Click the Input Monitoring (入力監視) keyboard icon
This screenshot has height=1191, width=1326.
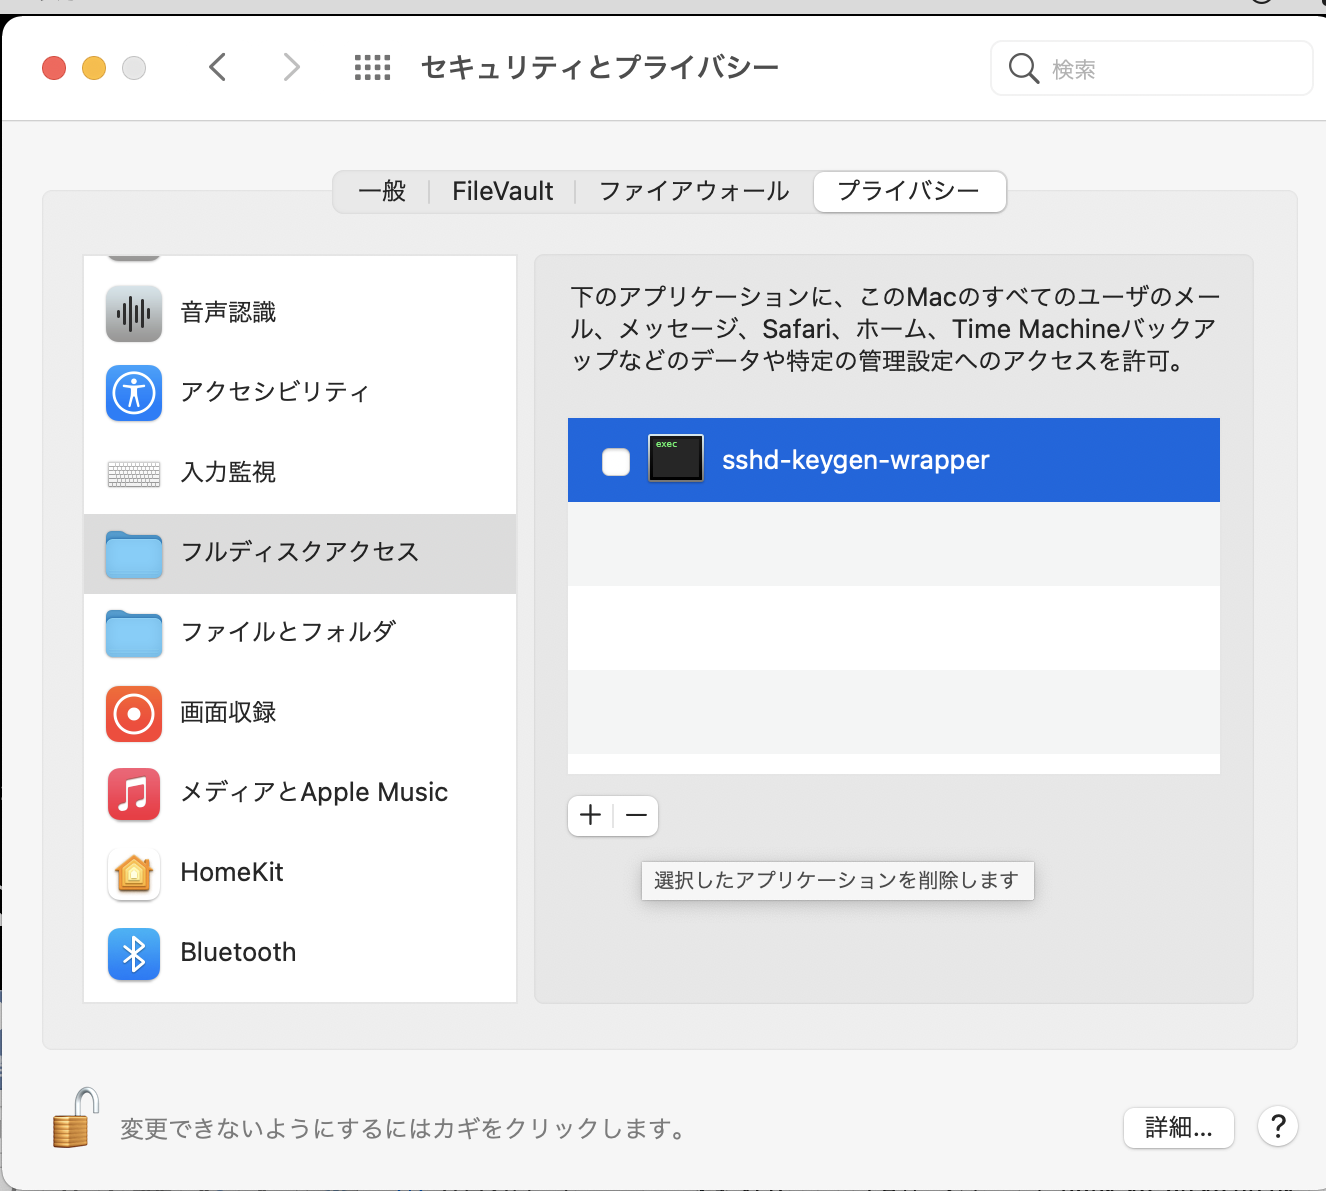pyautogui.click(x=134, y=473)
